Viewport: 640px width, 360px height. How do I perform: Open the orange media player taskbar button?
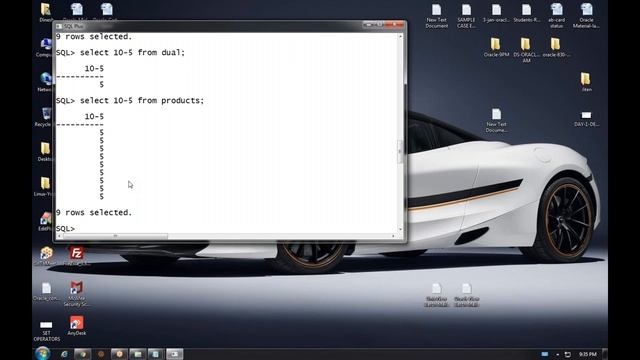(x=119, y=354)
